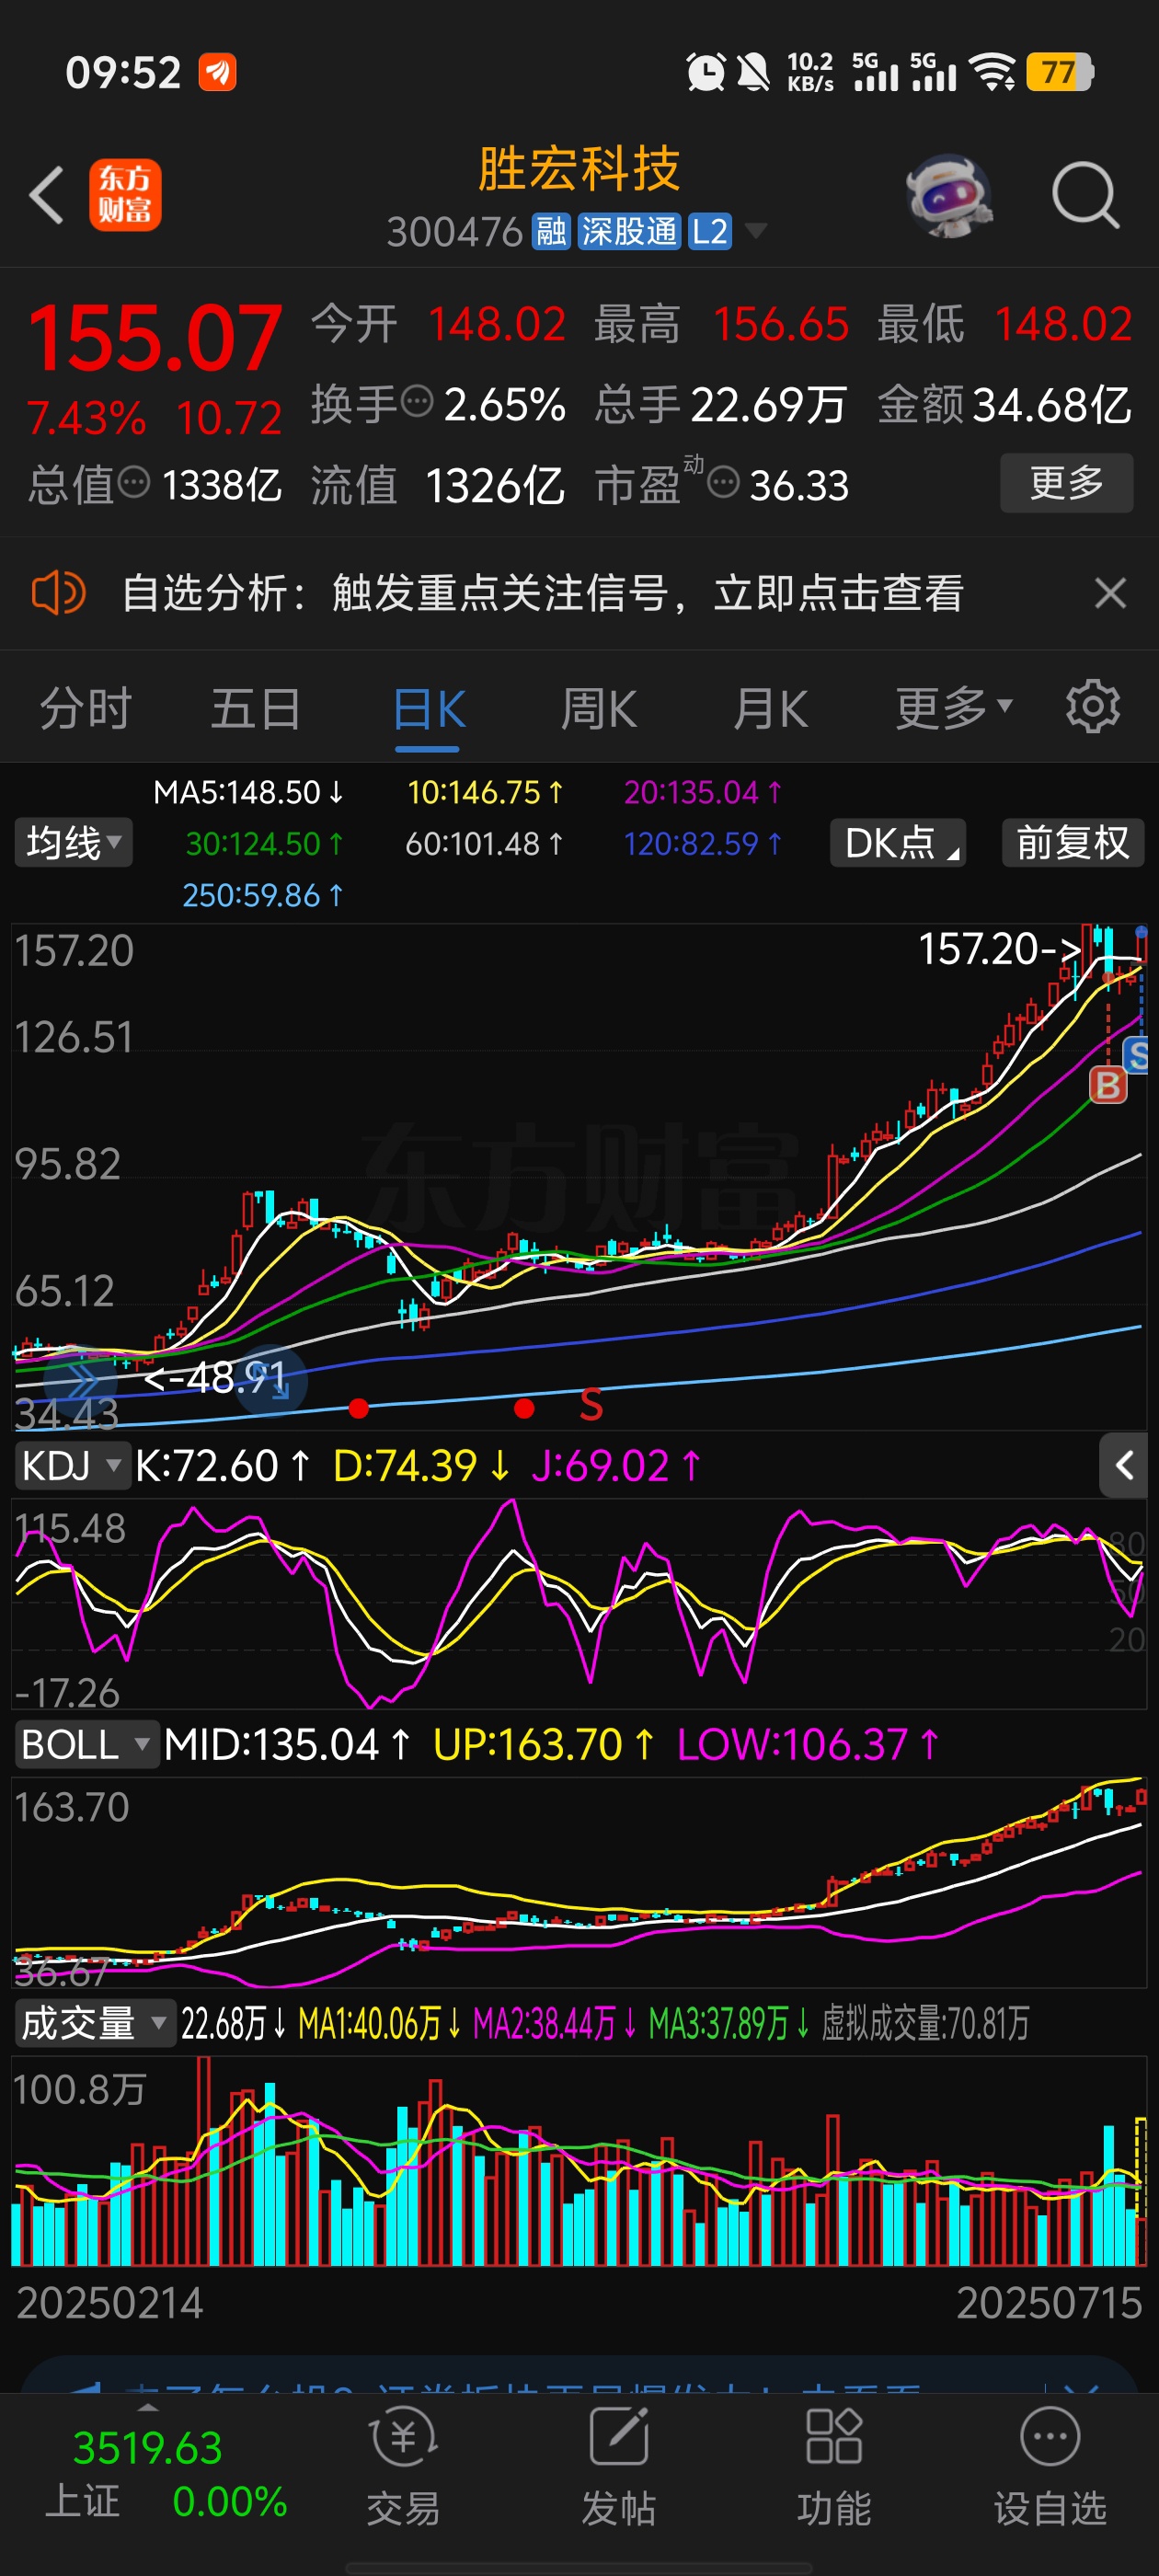The width and height of the screenshot is (1159, 2576).
Task: Switch to 五日 chart tab
Action: (x=256, y=709)
